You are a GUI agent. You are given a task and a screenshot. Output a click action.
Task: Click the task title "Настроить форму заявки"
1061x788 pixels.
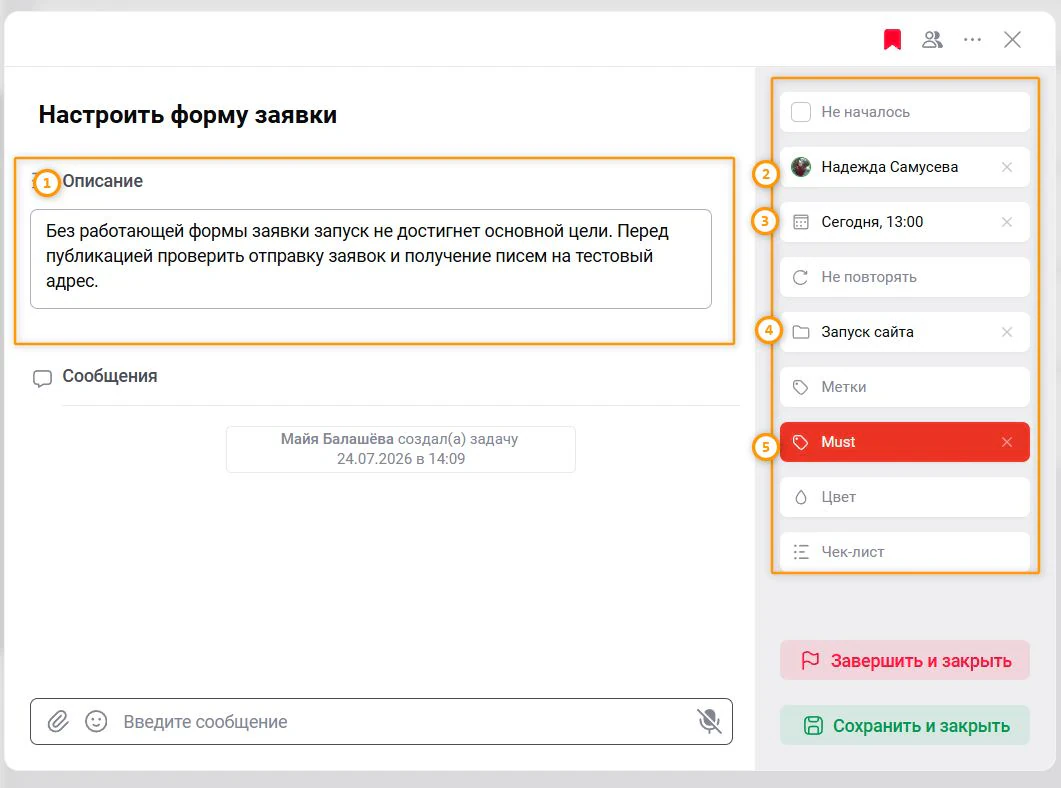pos(187,114)
